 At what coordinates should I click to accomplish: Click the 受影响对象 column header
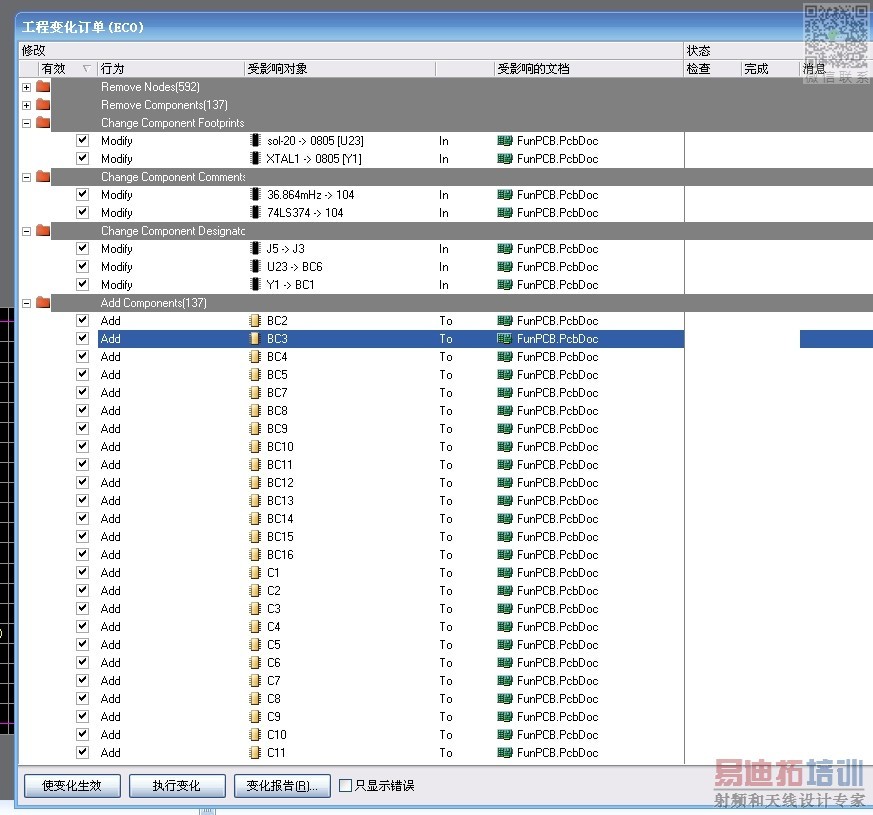pyautogui.click(x=340, y=68)
